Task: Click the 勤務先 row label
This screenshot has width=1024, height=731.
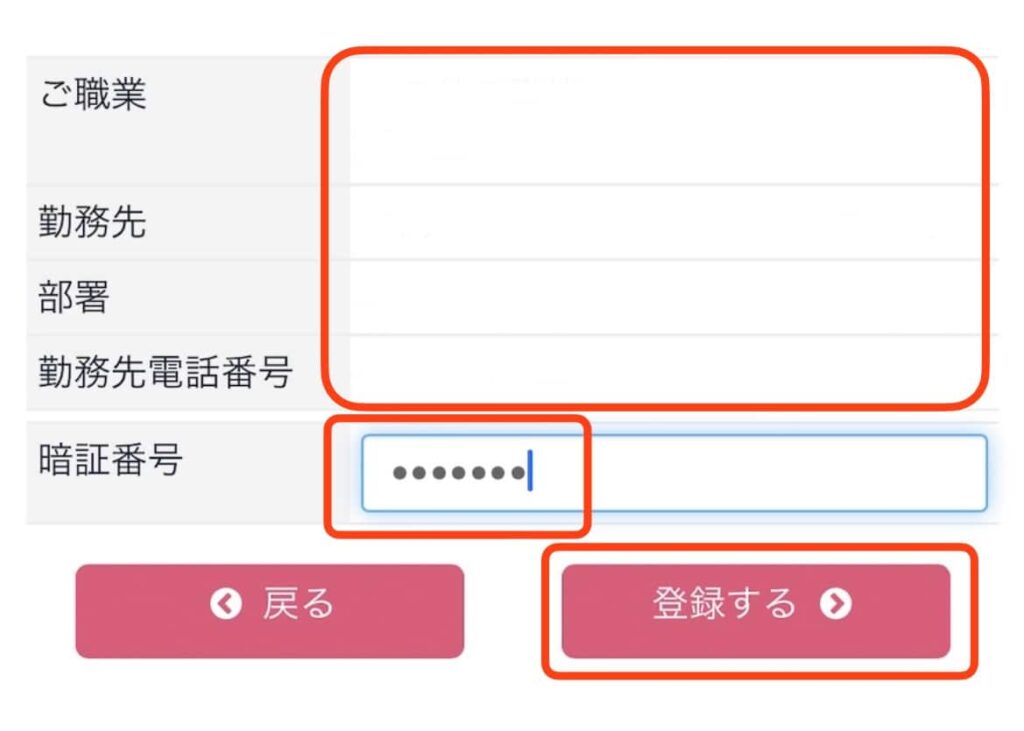Action: (92, 221)
